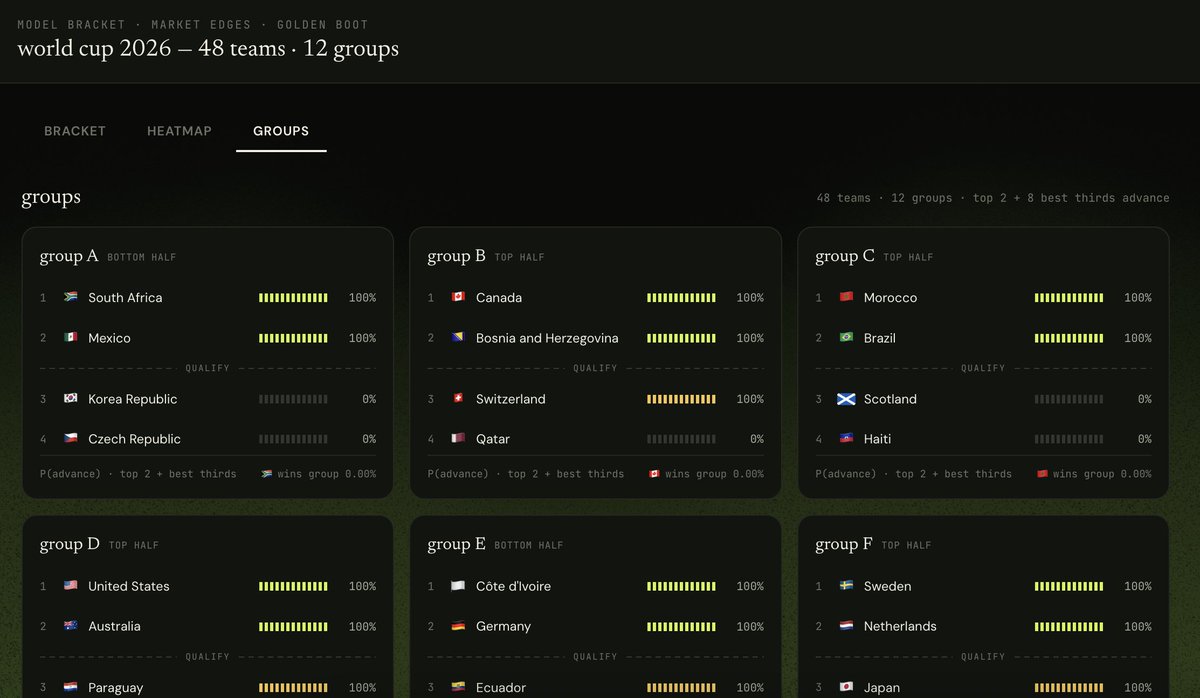Click the Scotland flag icon

[846, 398]
